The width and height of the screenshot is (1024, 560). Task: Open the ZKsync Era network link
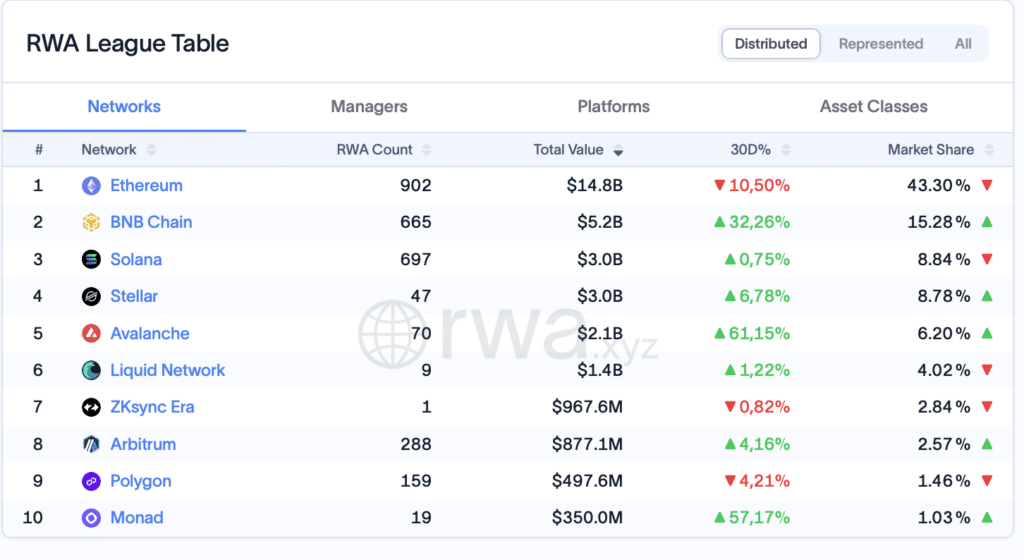(152, 407)
